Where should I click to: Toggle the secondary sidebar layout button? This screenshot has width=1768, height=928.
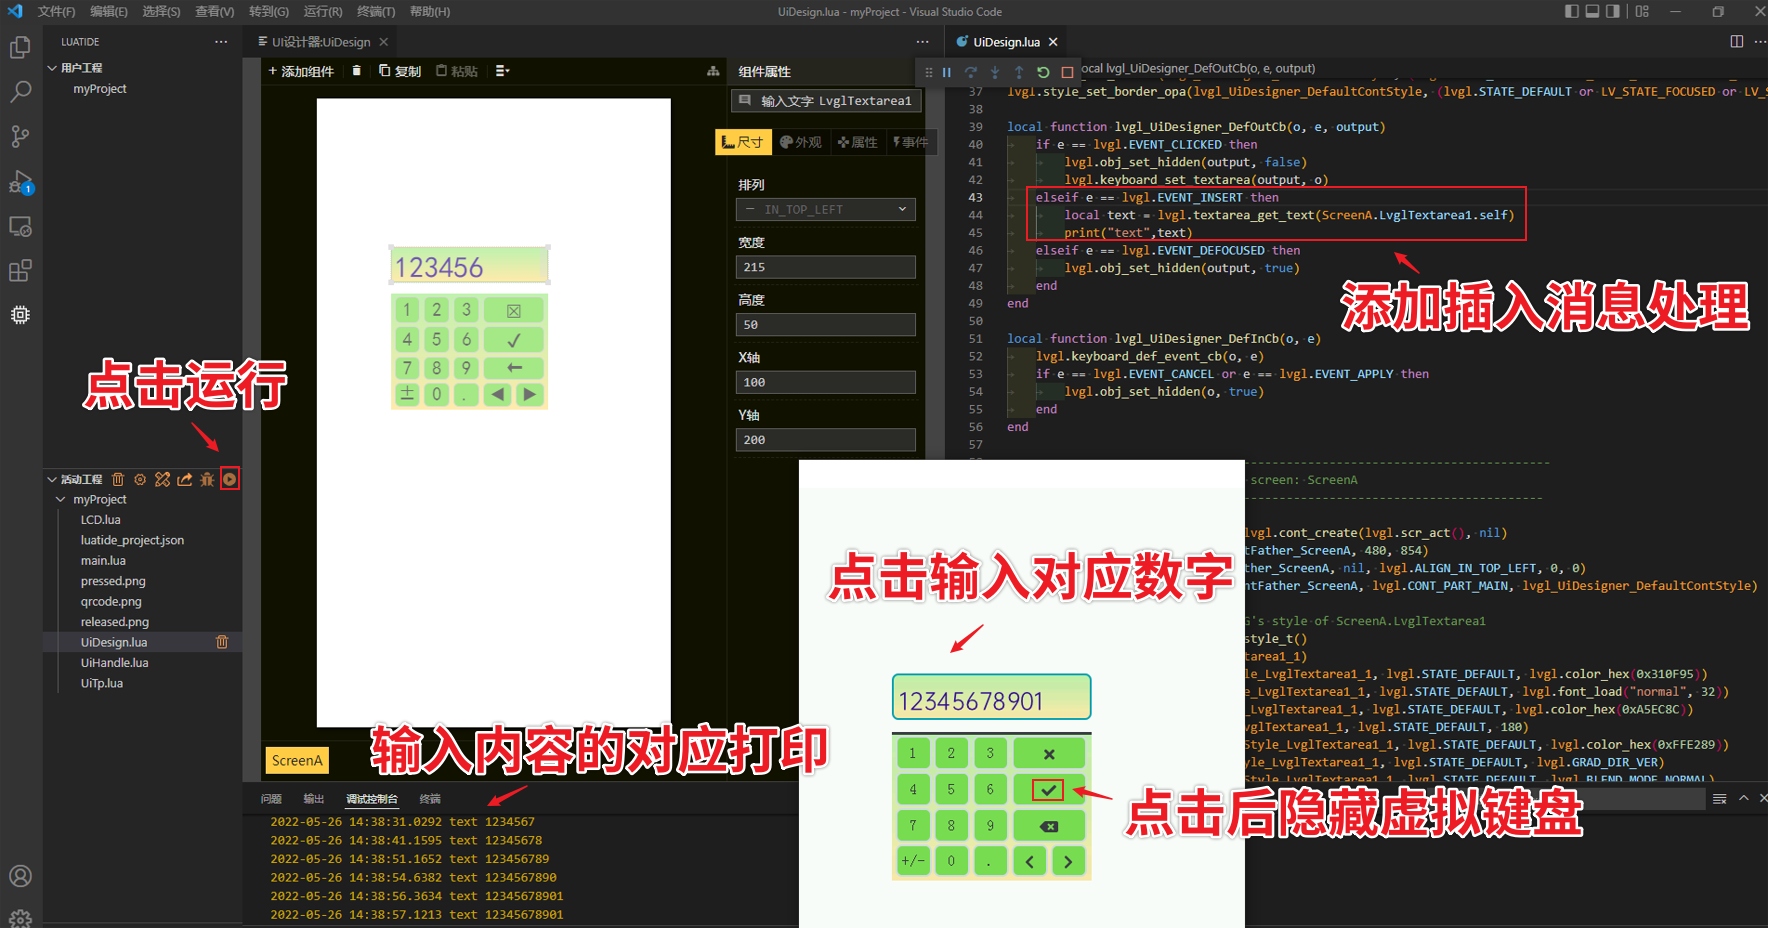pyautogui.click(x=1612, y=11)
